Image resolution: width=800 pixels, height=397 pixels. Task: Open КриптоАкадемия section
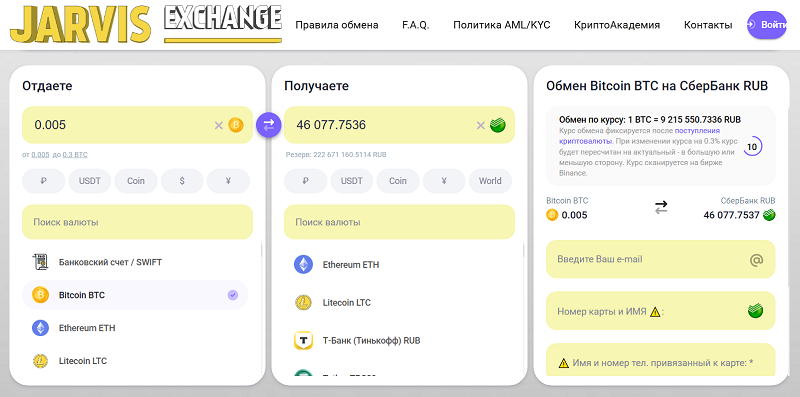(x=617, y=24)
